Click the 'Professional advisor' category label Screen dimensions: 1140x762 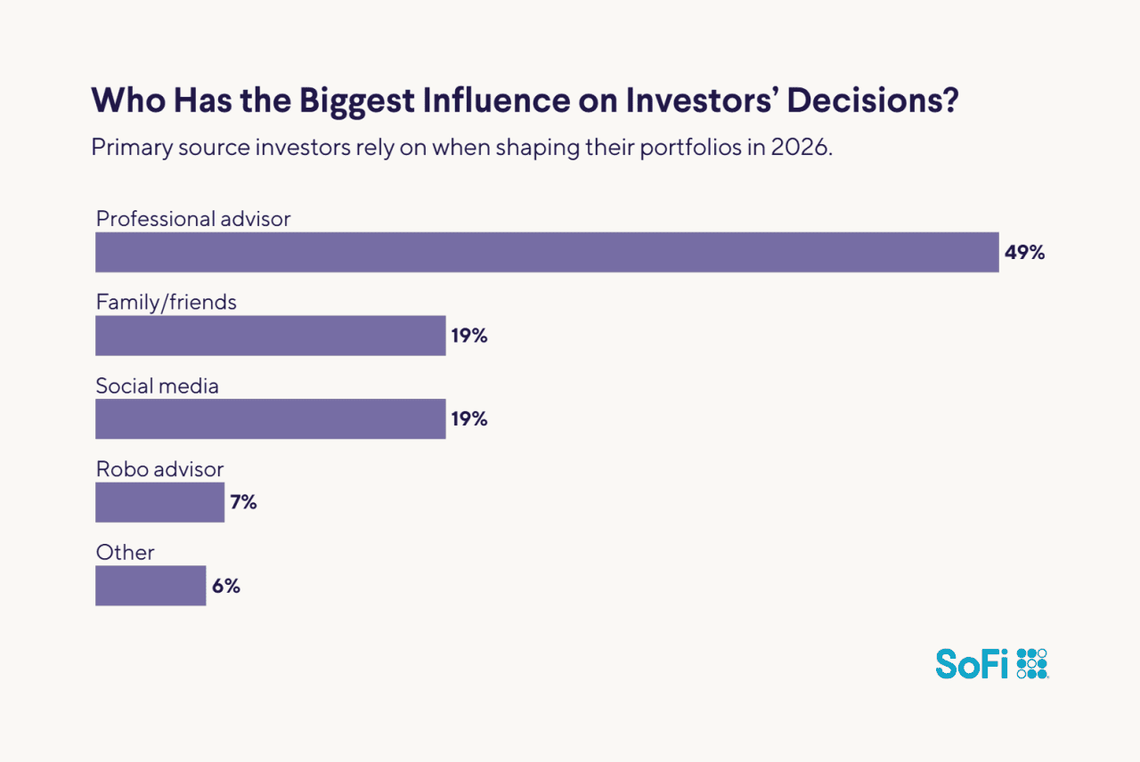pyautogui.click(x=193, y=218)
